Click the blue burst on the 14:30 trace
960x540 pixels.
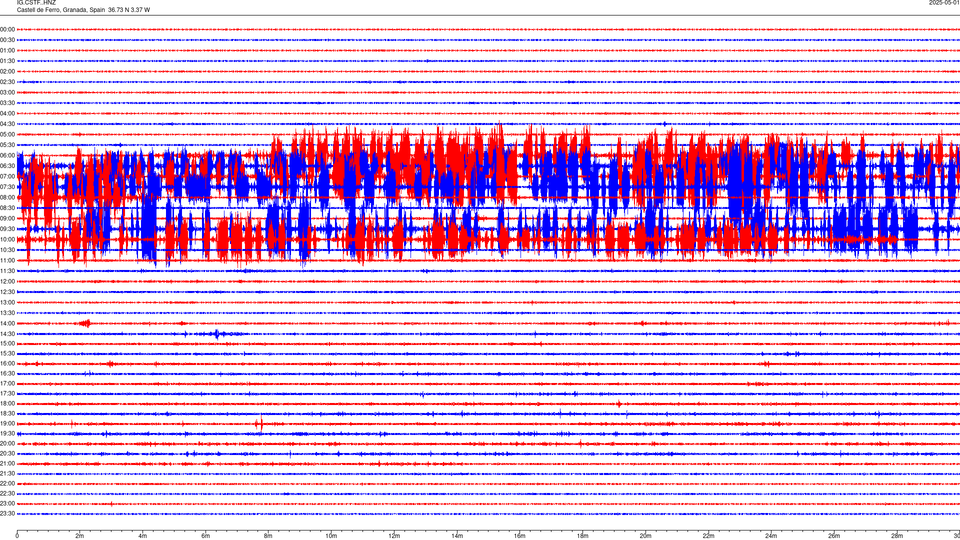click(218, 334)
